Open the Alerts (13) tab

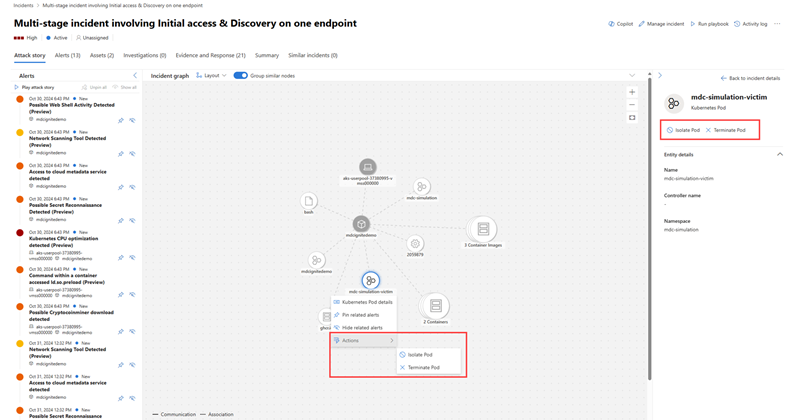coord(67,55)
